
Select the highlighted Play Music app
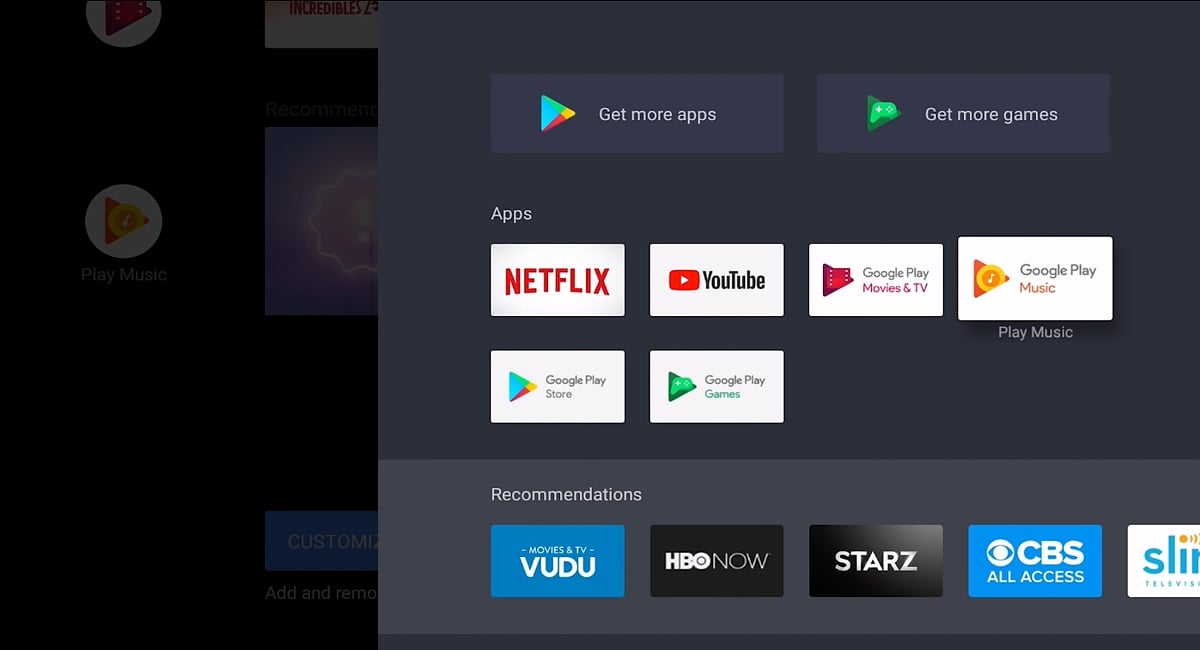[x=1035, y=278]
